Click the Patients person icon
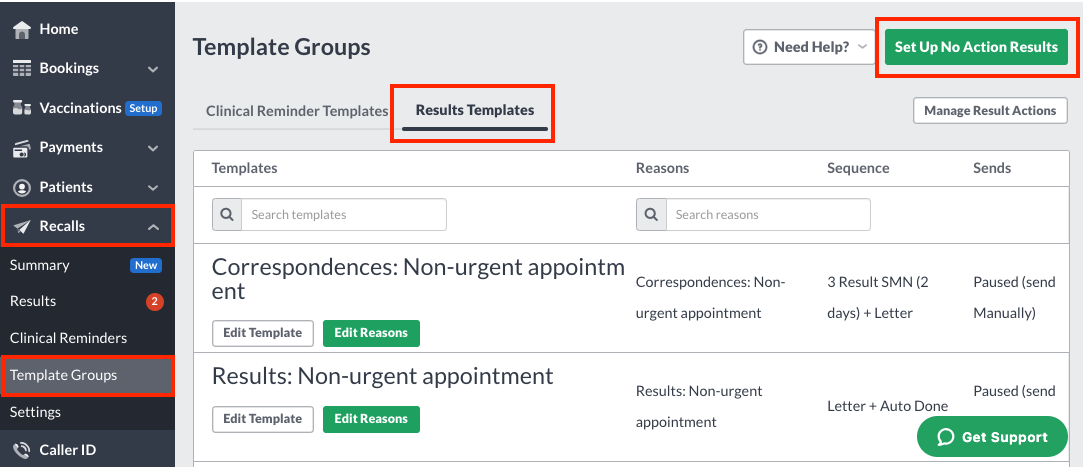The image size is (1083, 467). point(22,187)
